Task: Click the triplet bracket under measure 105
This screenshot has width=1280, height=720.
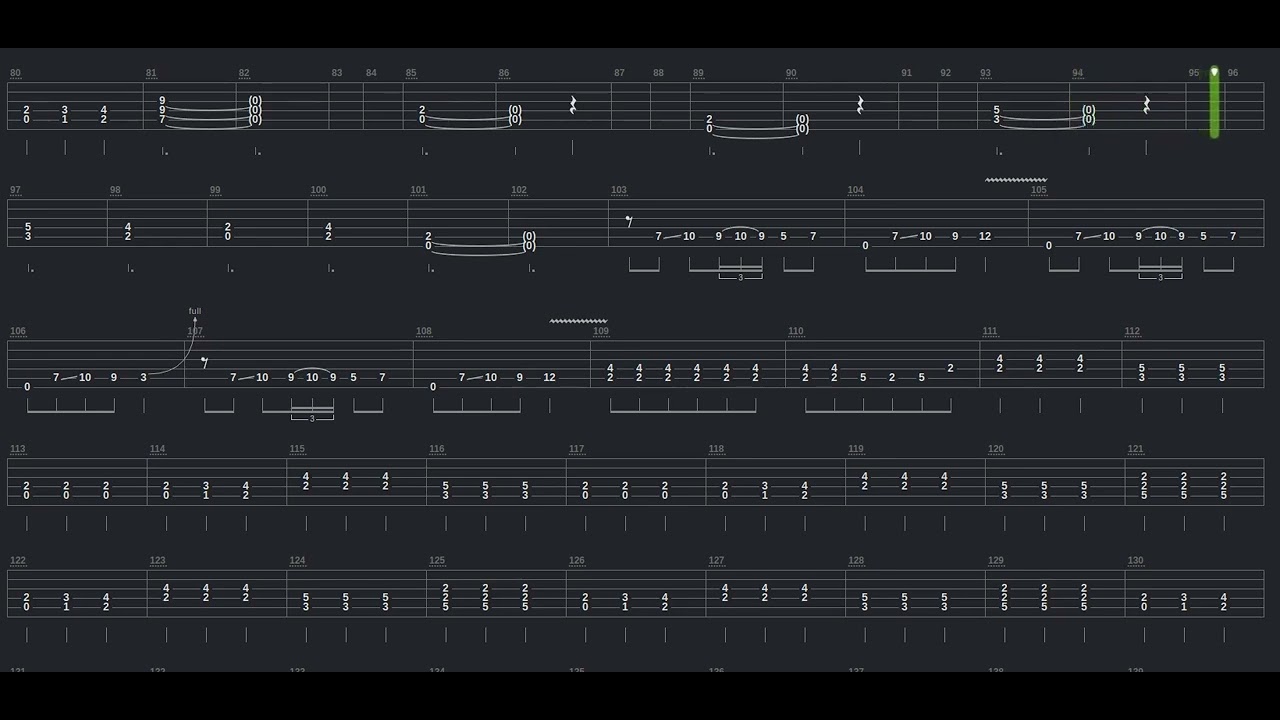Action: pyautogui.click(x=1160, y=276)
